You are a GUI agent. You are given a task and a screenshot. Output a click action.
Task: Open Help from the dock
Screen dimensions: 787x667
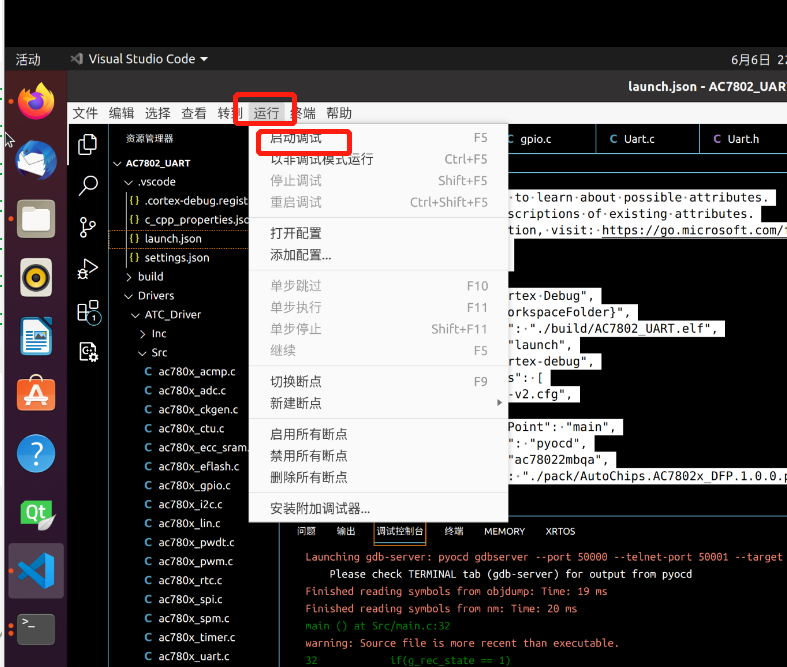pyautogui.click(x=36, y=453)
